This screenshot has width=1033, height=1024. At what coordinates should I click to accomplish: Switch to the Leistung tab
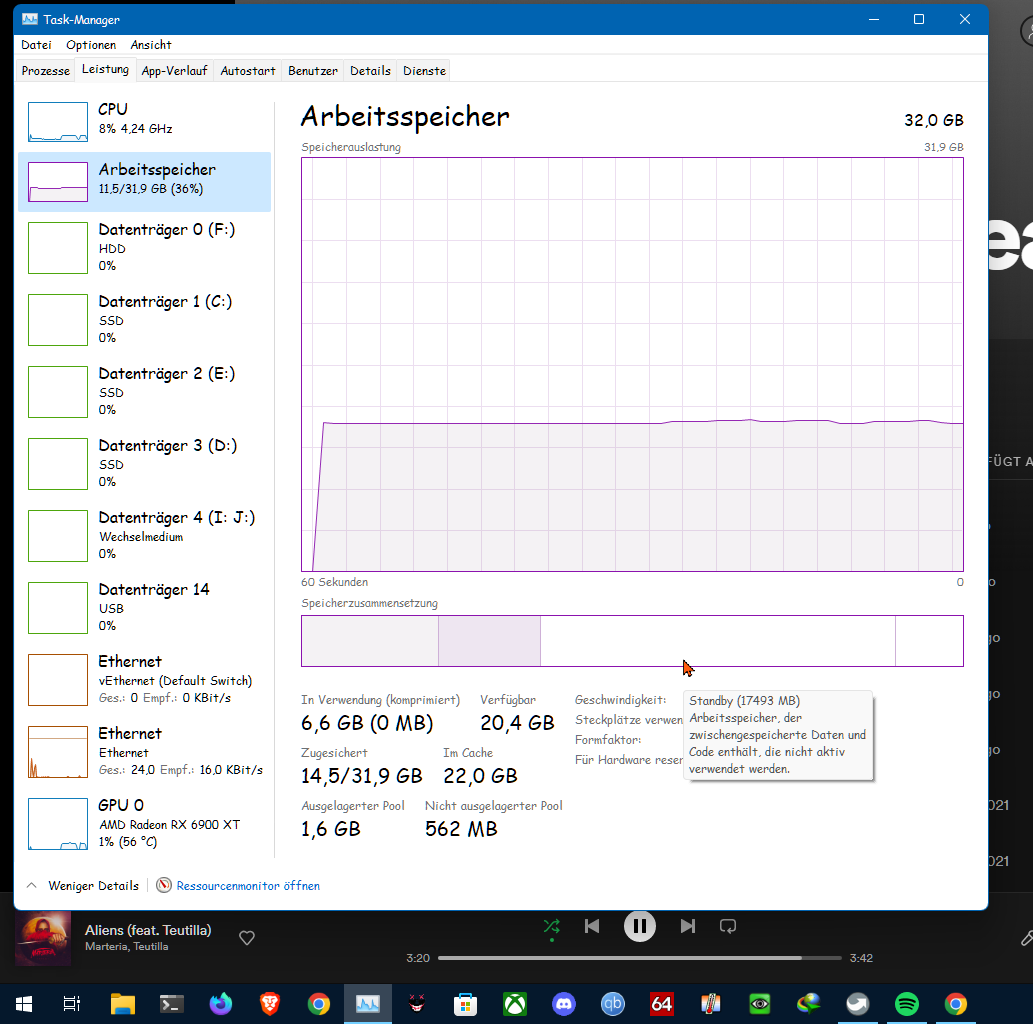[x=105, y=69]
